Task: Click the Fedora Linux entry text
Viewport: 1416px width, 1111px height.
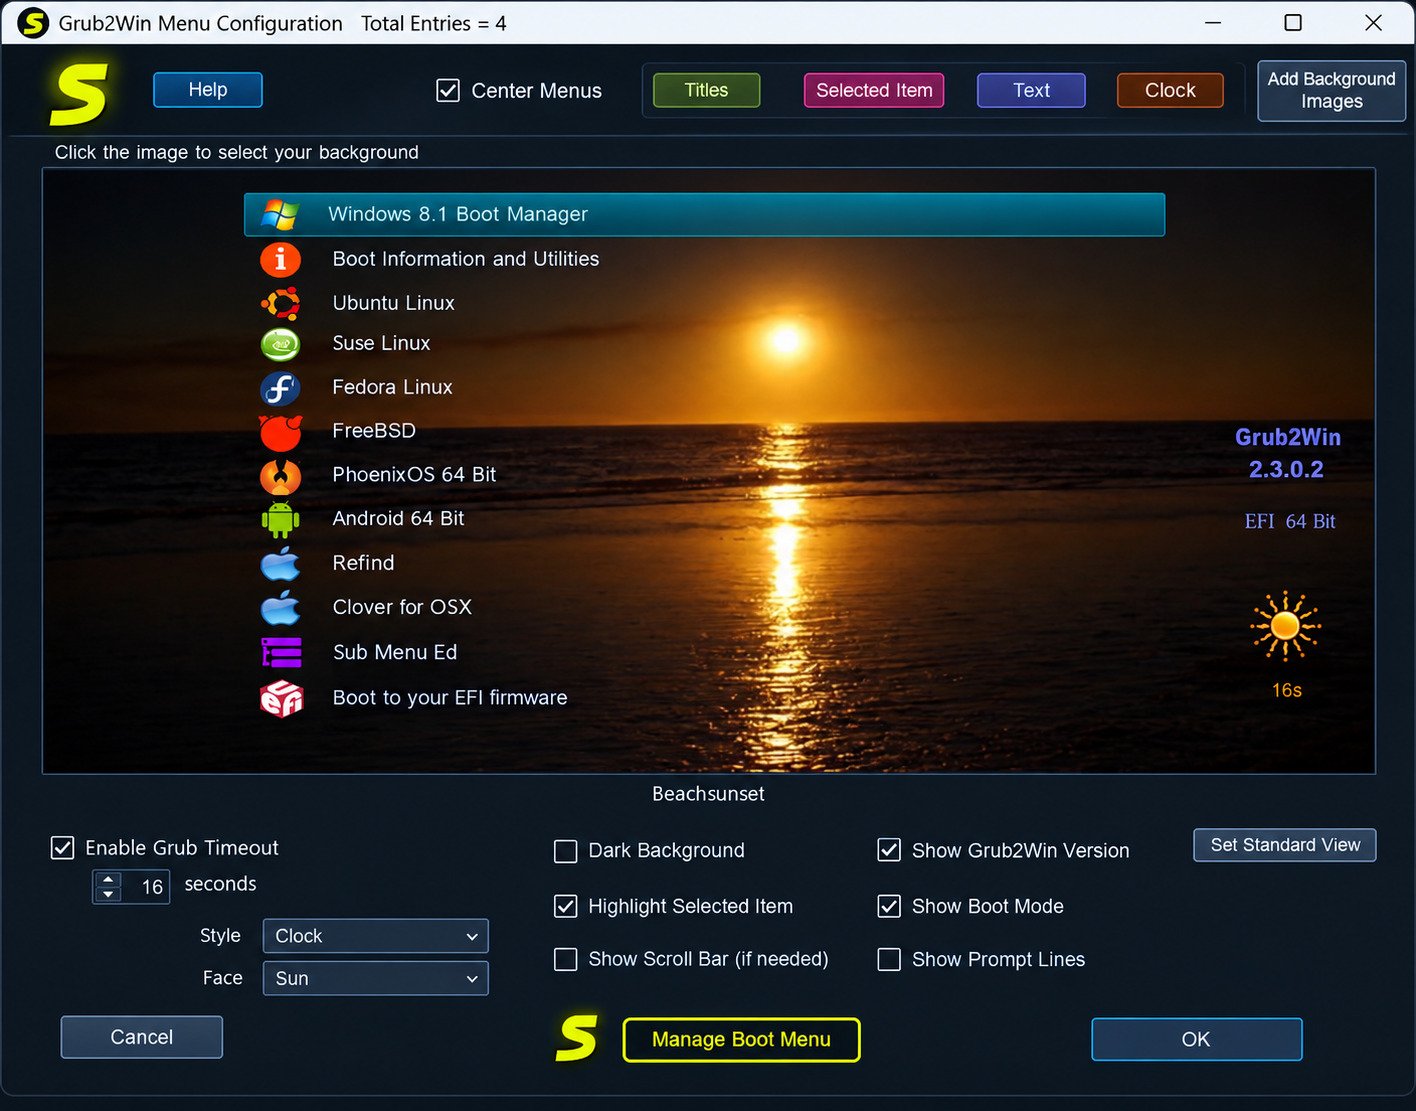Action: [392, 387]
